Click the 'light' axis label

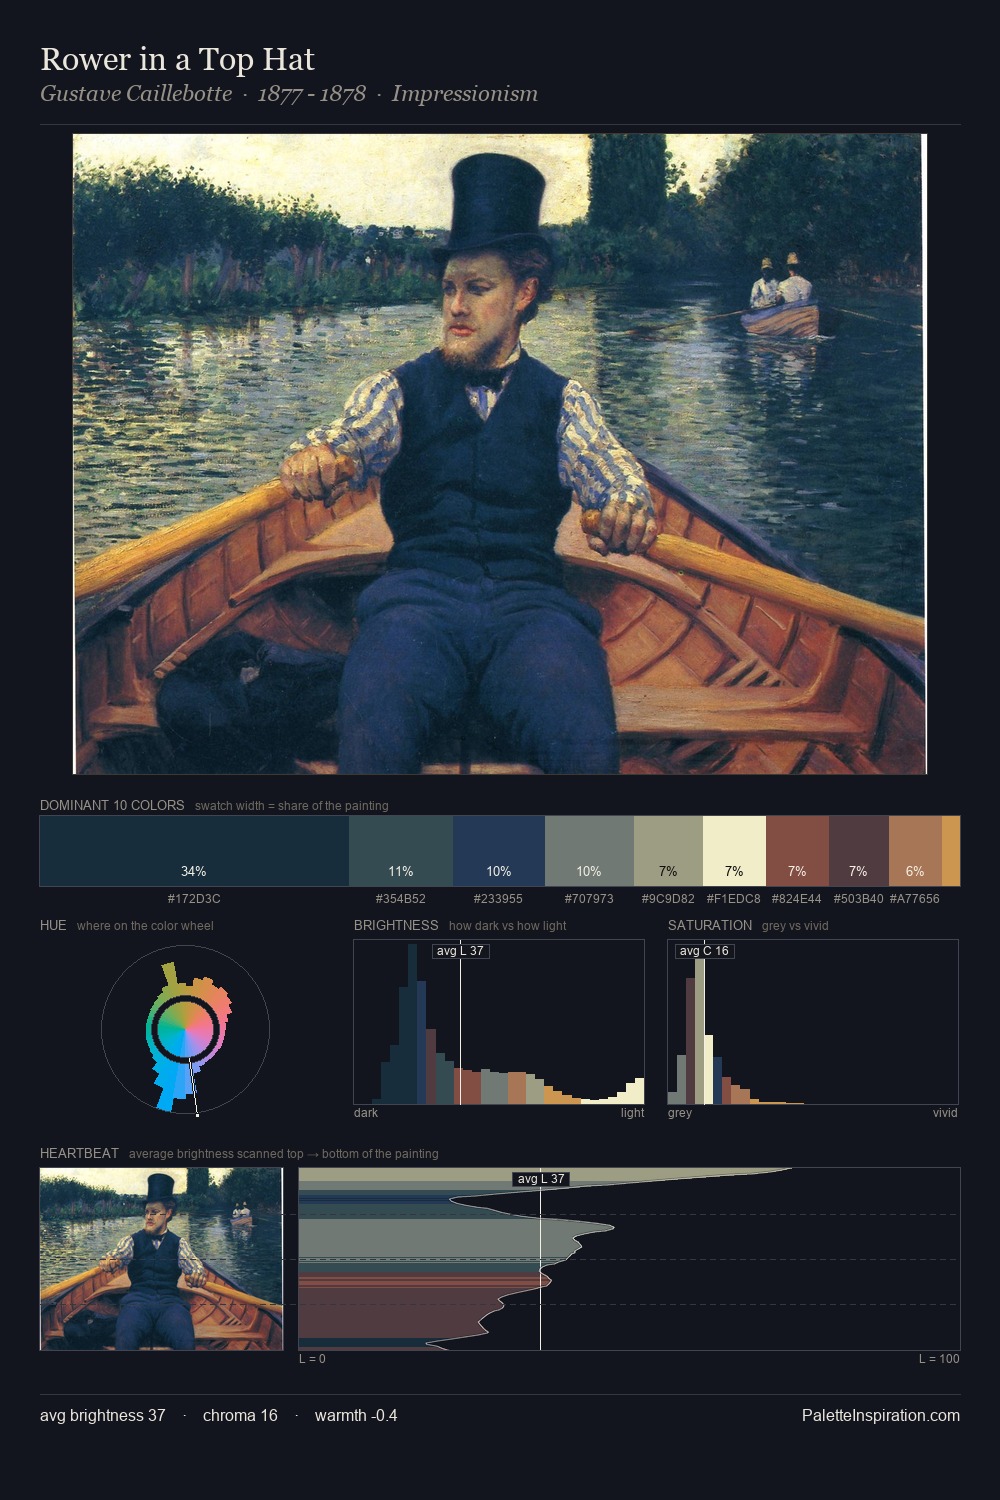pos(633,1113)
